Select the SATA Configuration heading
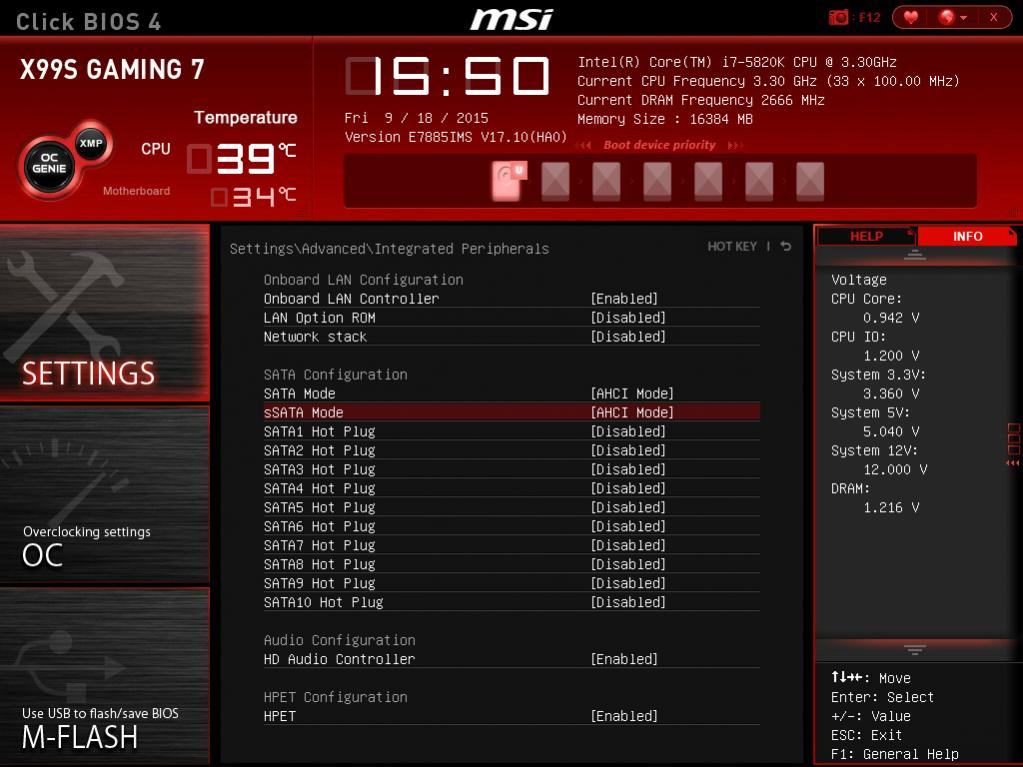 click(335, 374)
